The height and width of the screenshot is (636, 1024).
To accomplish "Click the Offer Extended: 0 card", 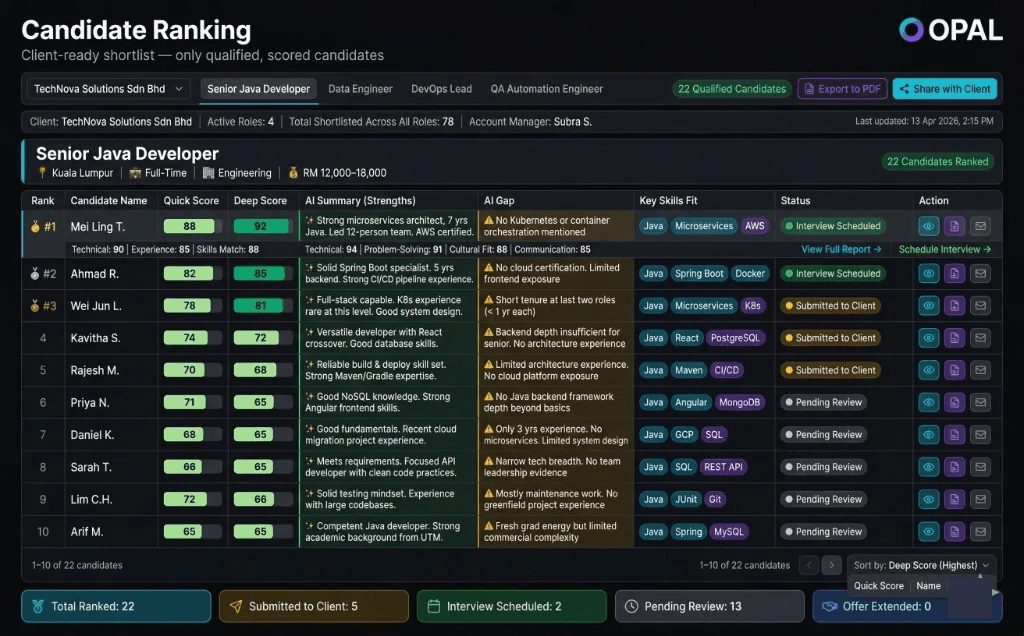I will tap(907, 607).
